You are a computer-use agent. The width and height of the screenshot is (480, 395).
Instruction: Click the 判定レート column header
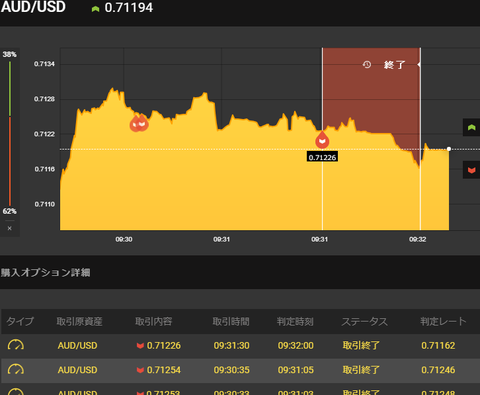coord(443,321)
